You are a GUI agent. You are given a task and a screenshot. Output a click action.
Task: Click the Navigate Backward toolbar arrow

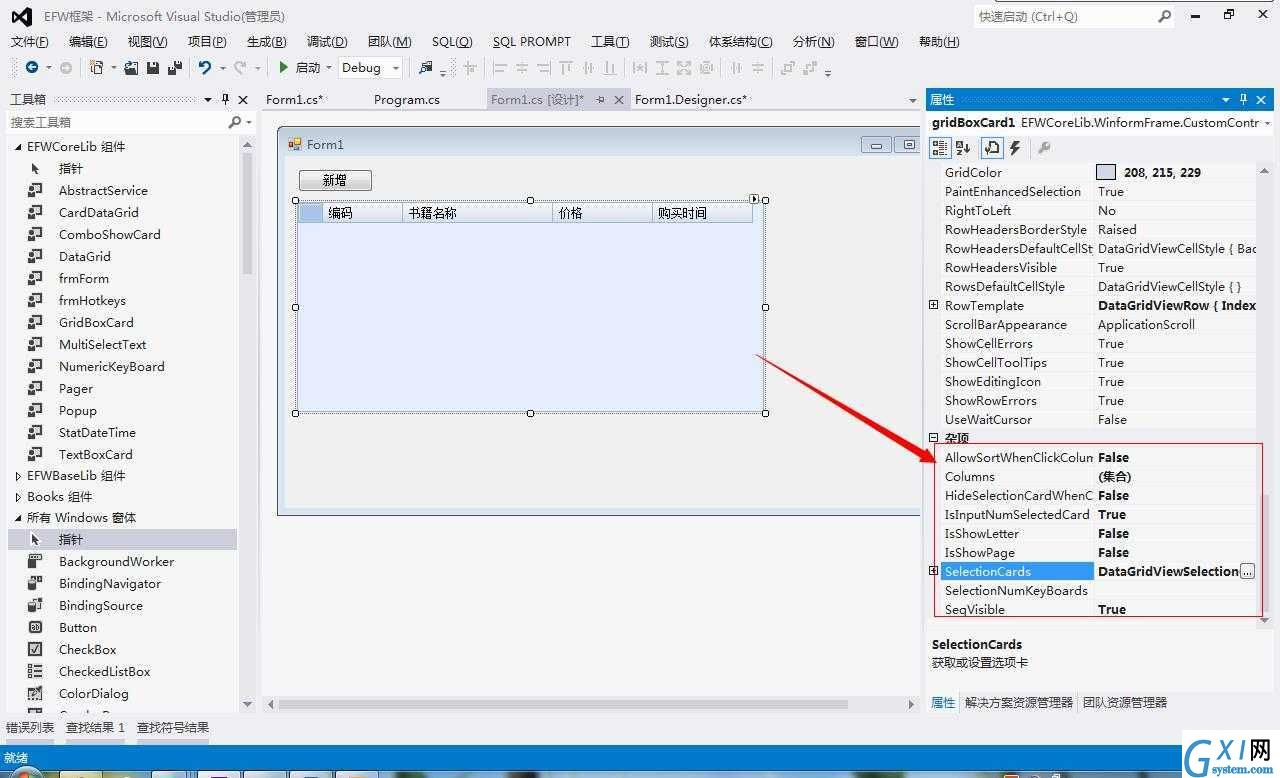pyautogui.click(x=32, y=68)
